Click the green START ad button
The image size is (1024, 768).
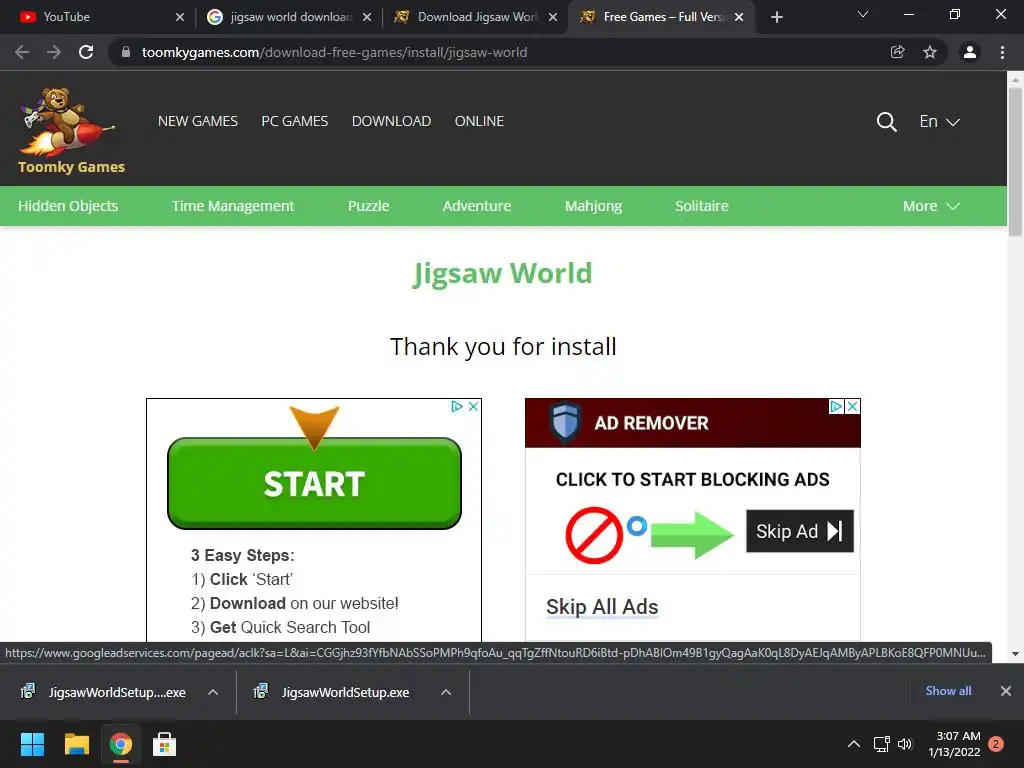(x=314, y=483)
